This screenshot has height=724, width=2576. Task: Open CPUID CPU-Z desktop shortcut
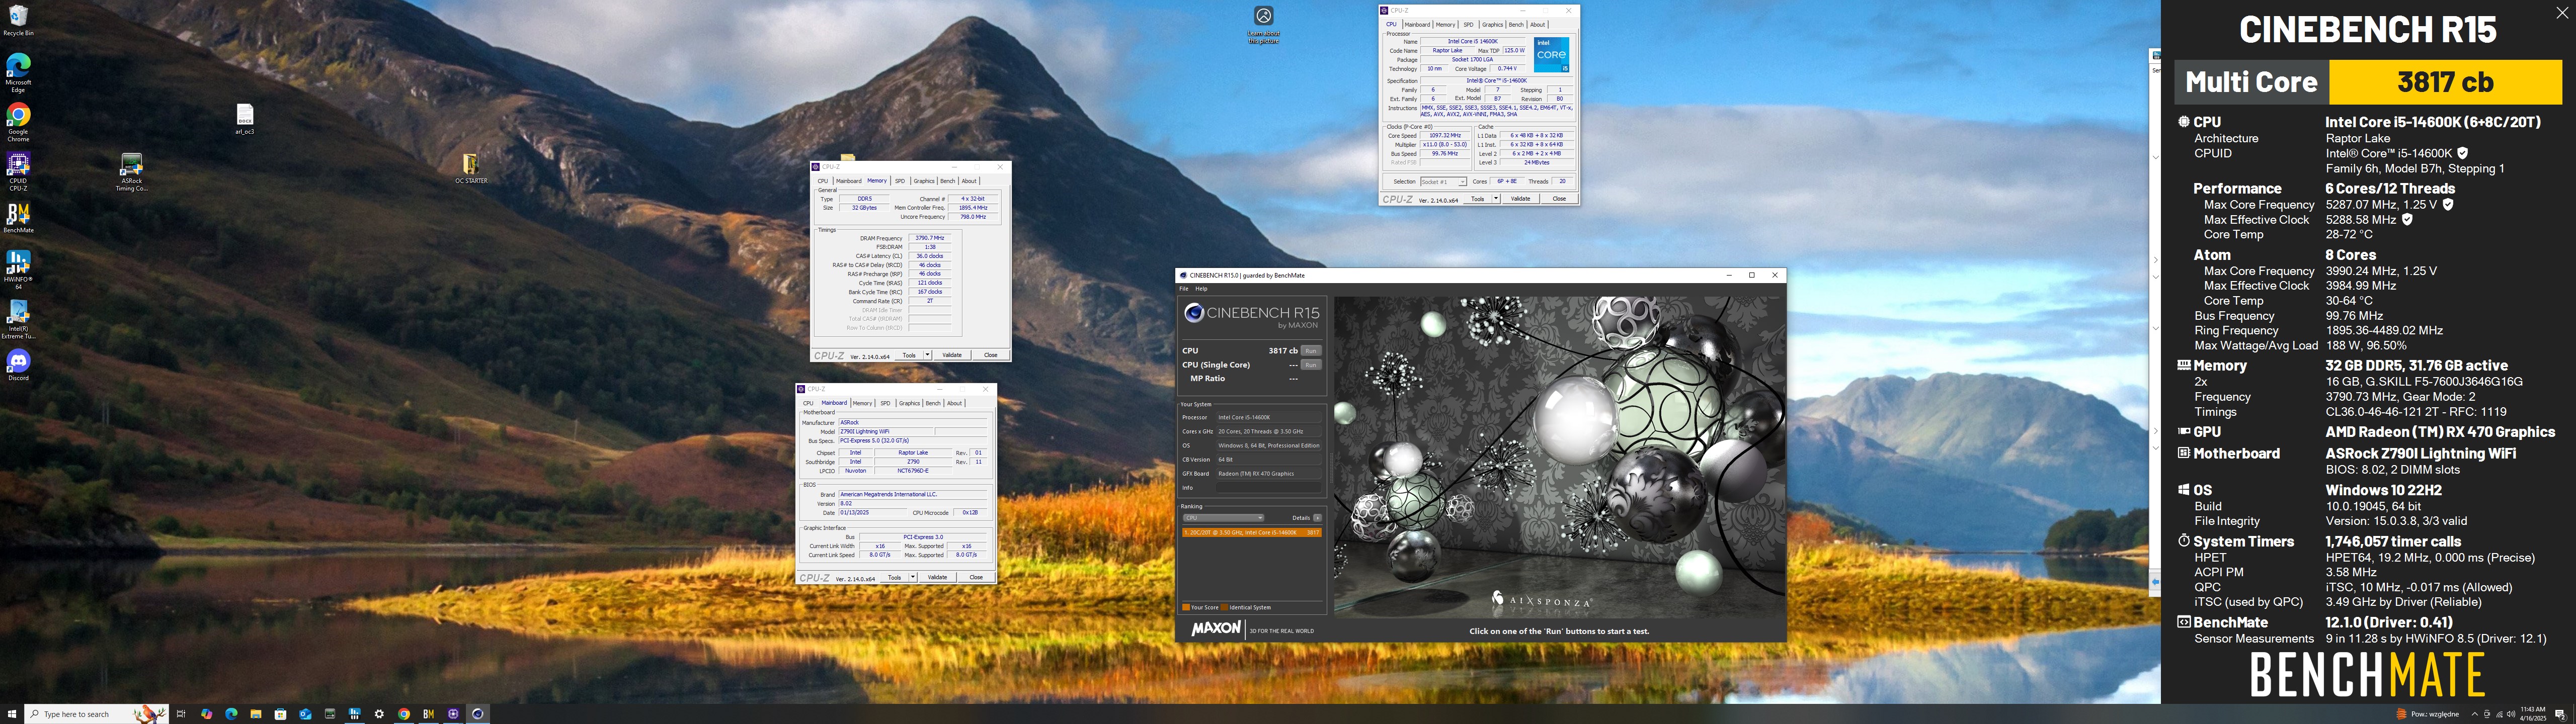[18, 171]
